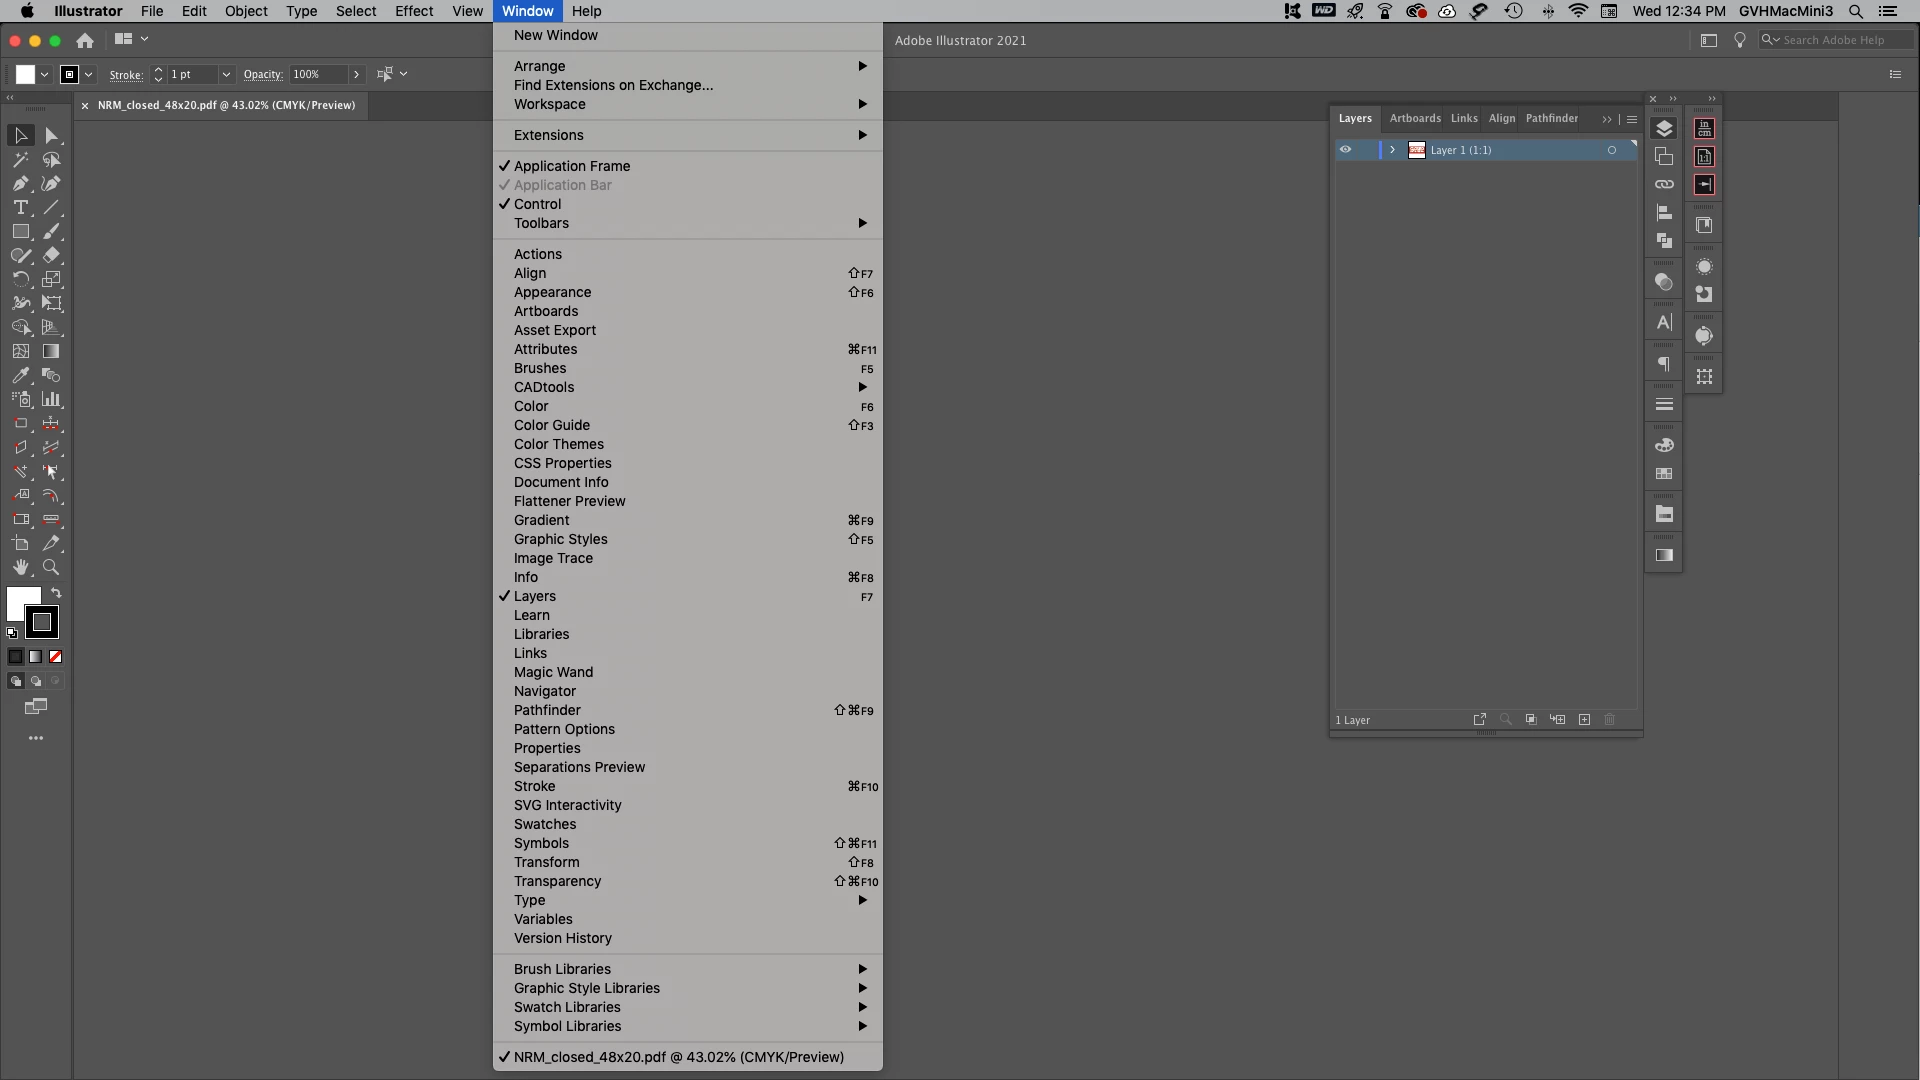Hide Layer 1 using the eye icon
This screenshot has width=1920, height=1080.
click(x=1346, y=150)
